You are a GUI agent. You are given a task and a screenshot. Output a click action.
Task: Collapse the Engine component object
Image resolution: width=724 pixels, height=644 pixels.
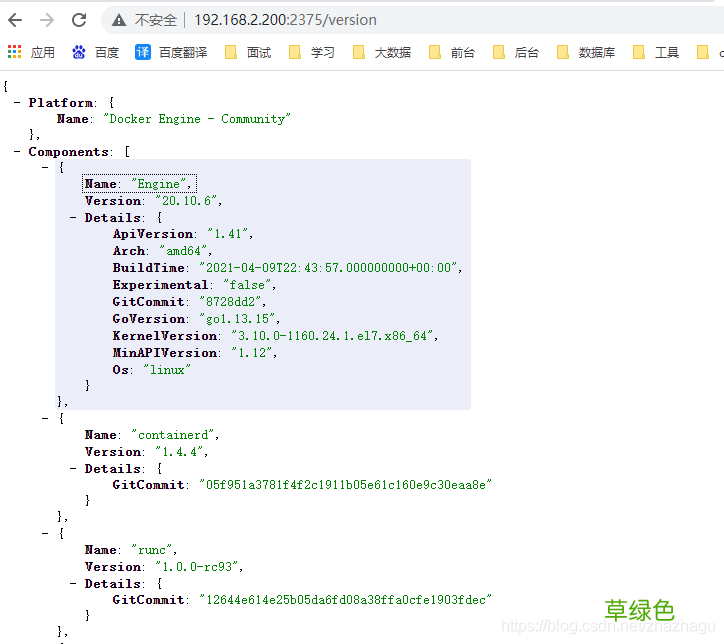click(x=45, y=168)
